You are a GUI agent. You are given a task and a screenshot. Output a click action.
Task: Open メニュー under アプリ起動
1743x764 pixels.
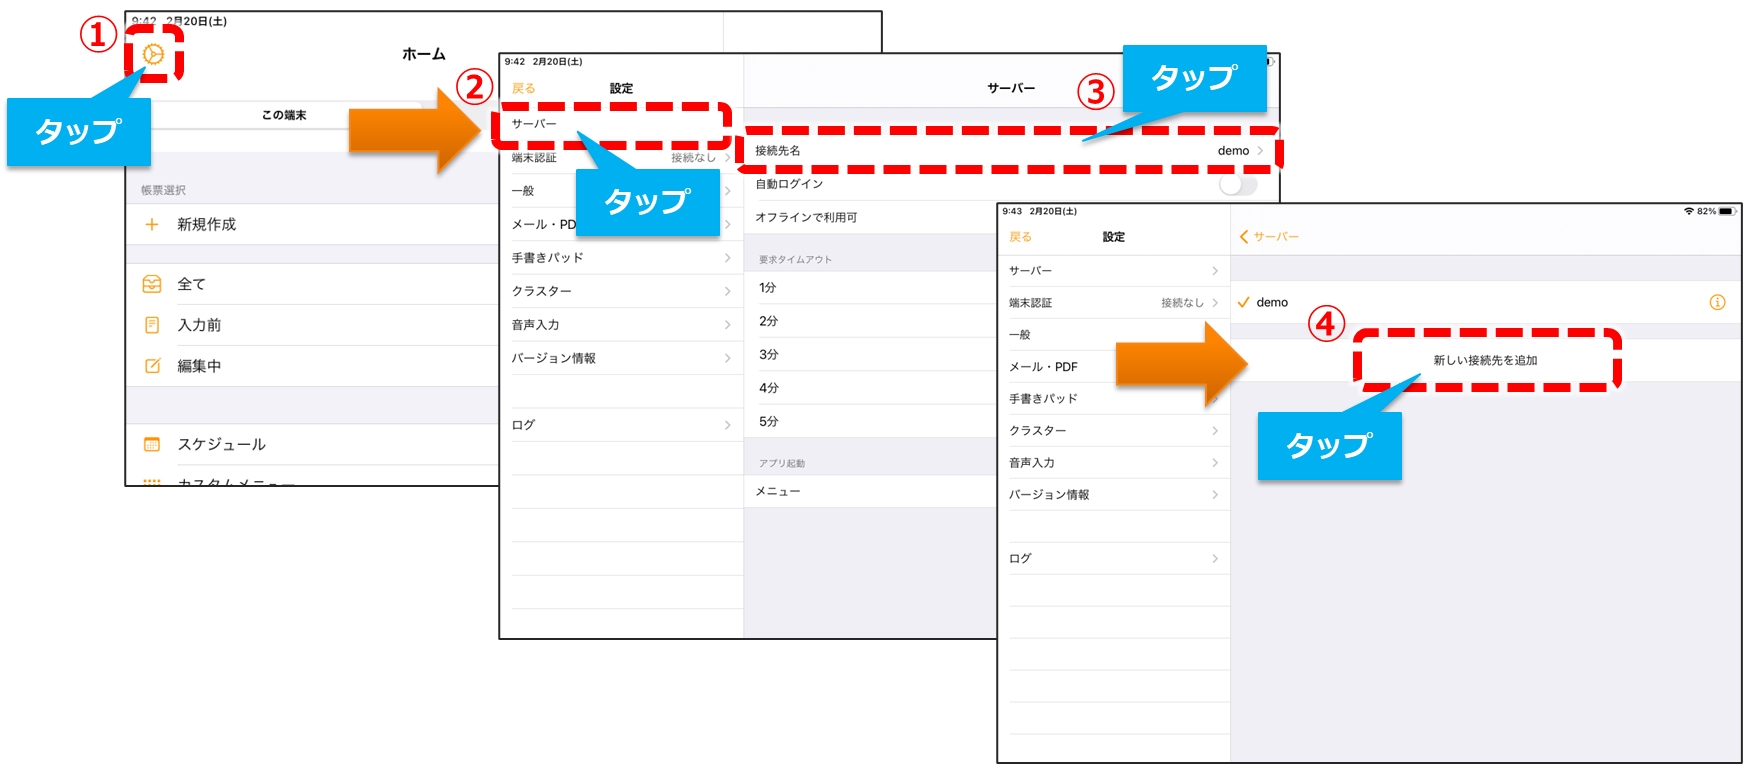tap(778, 492)
